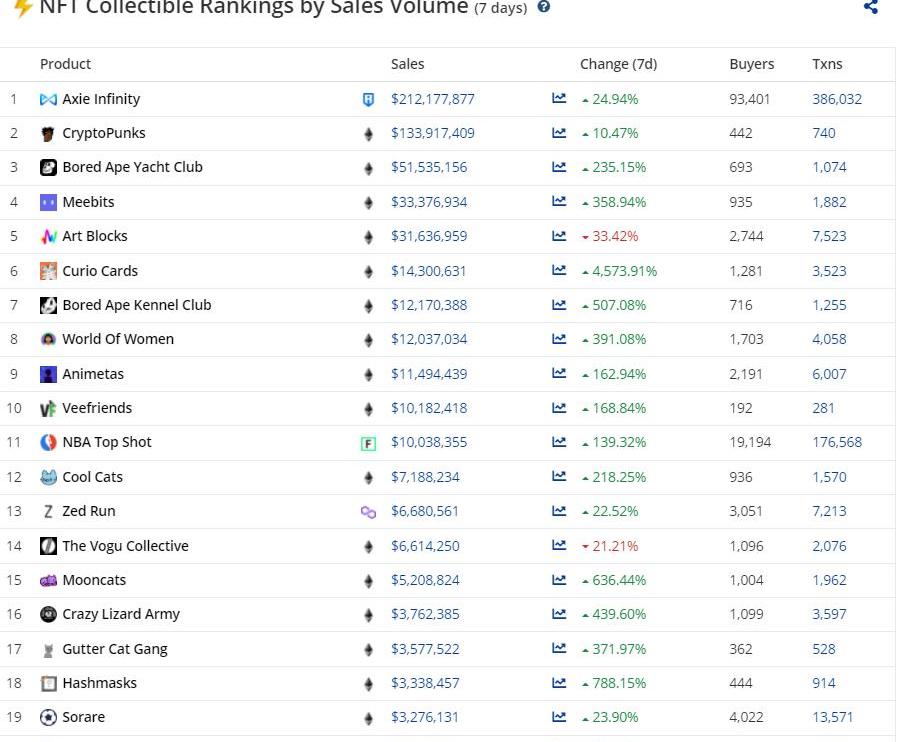Click the Meebits logo thumbnail
Screen dimensions: 910x742
(48, 202)
